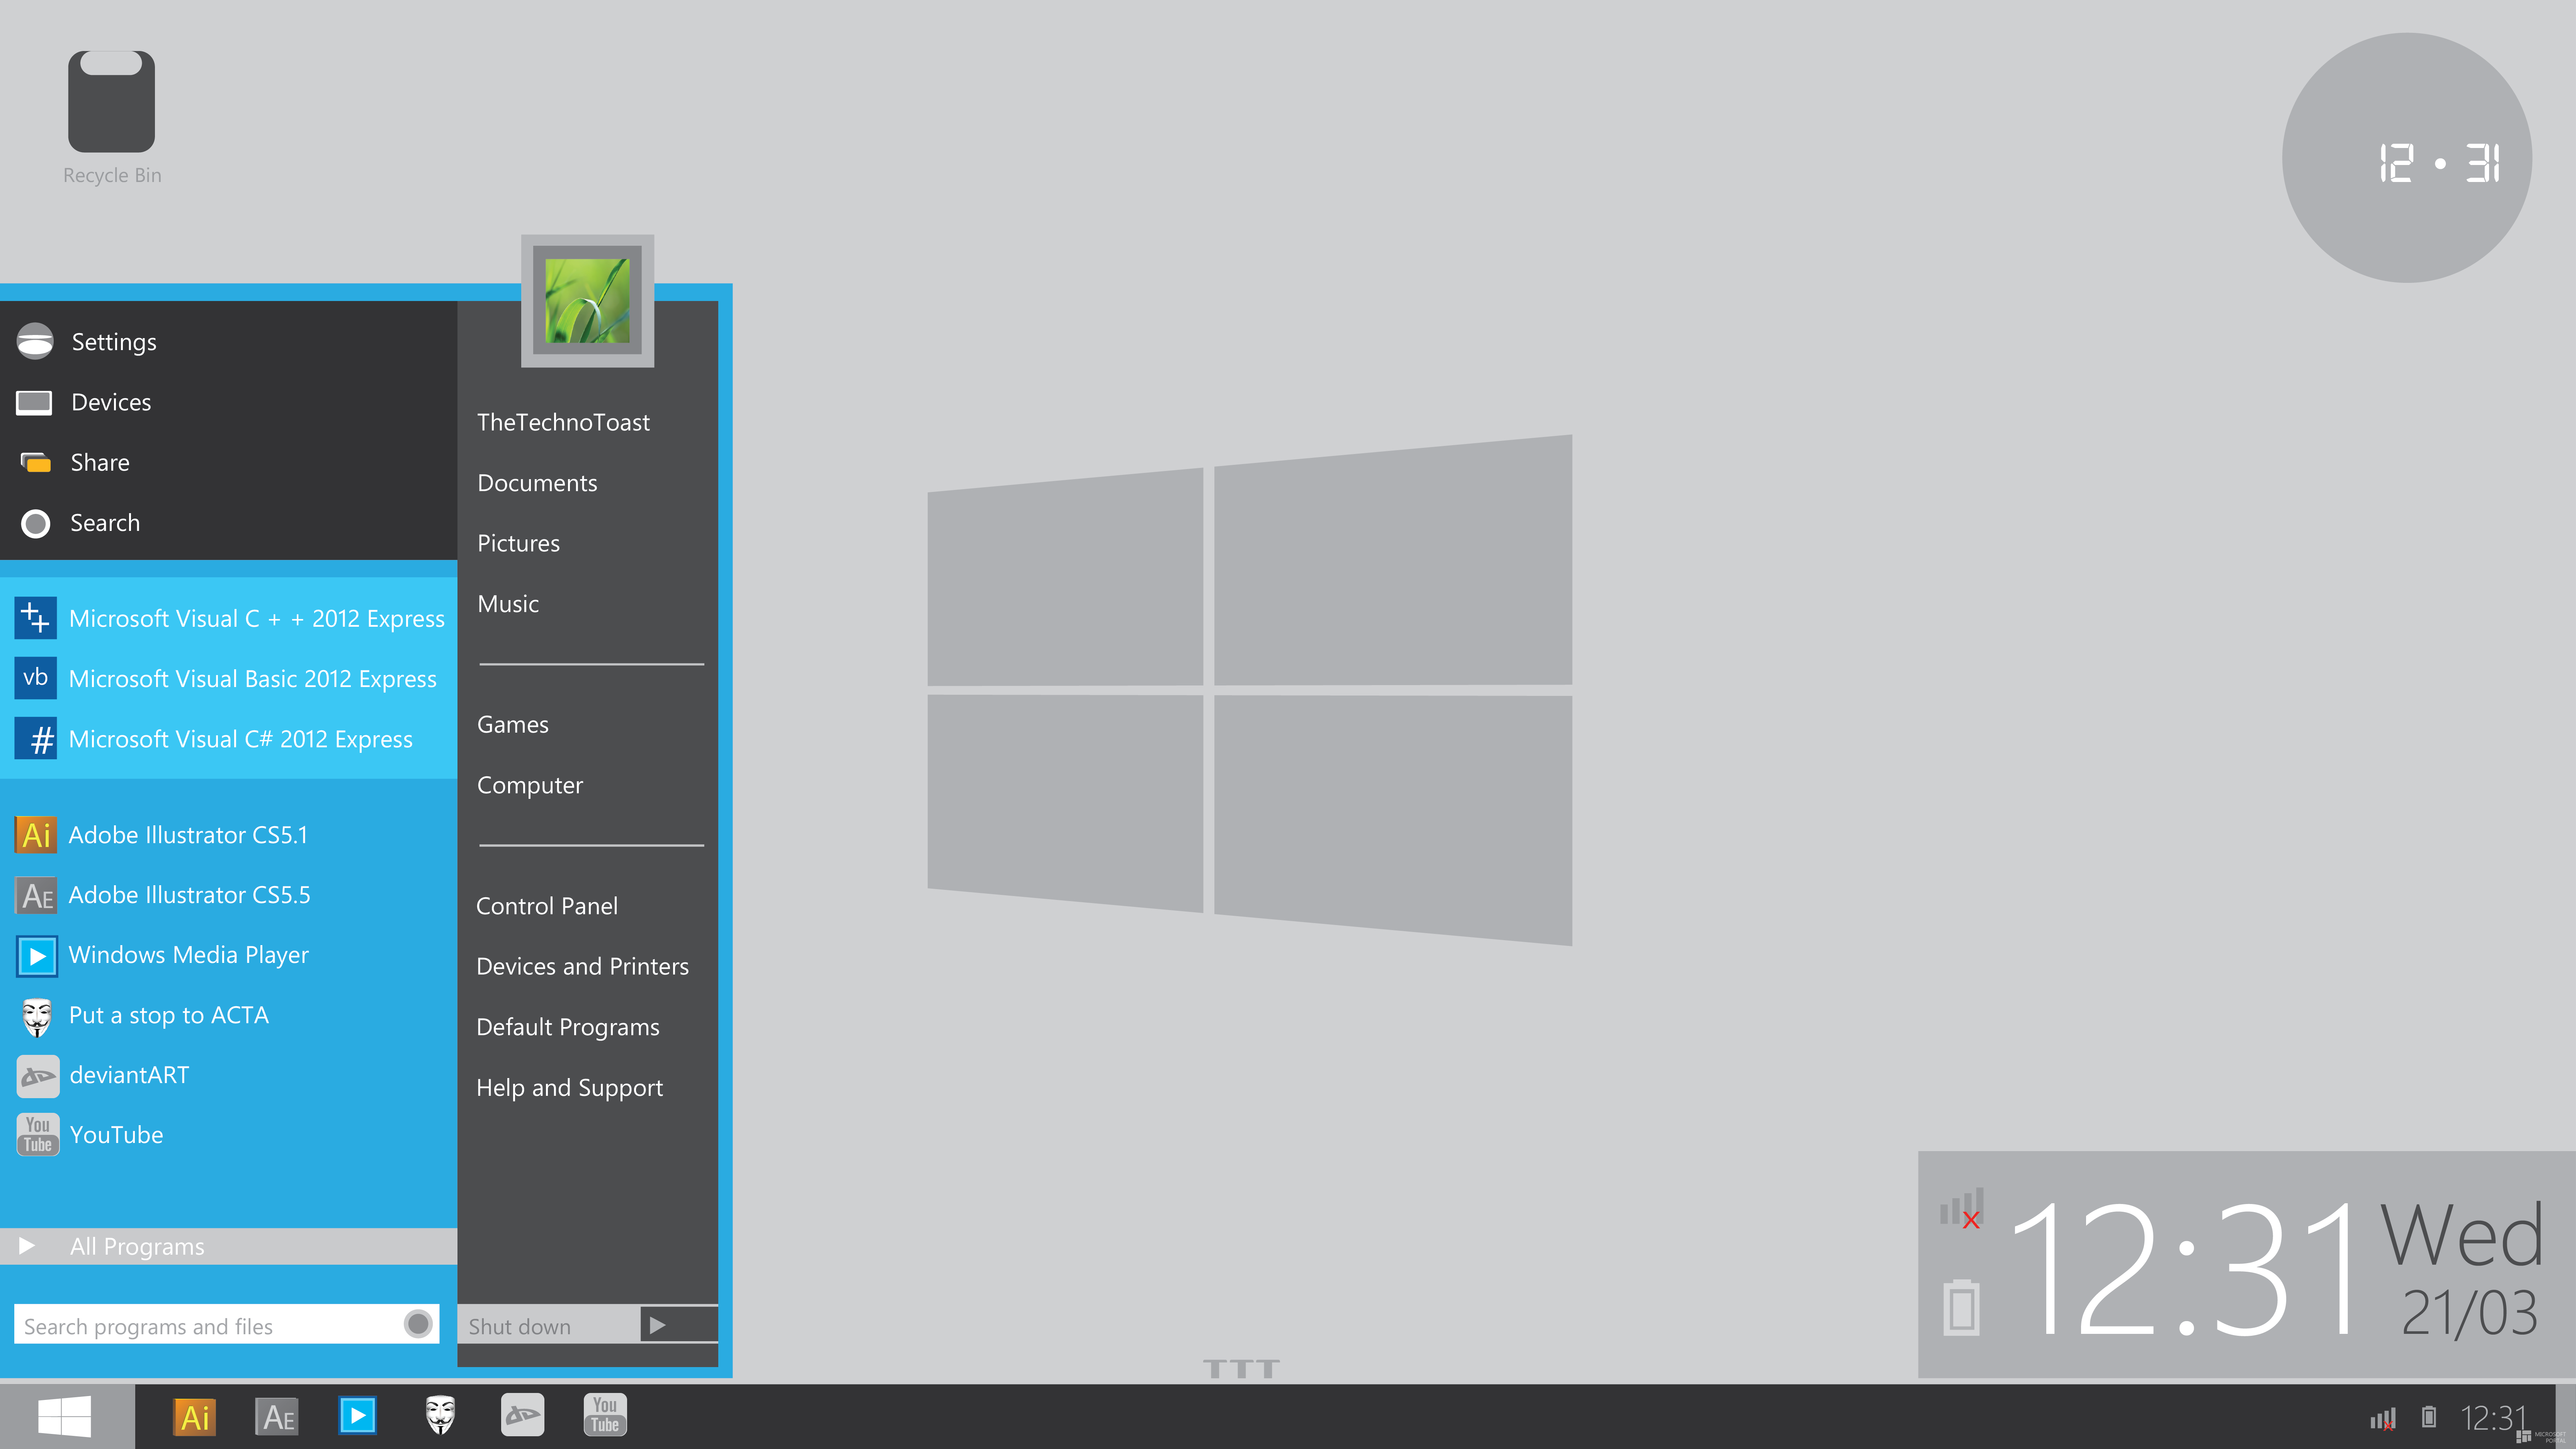Click the Share label in start menu
Screen dimensions: 2576x1449
tap(100, 462)
